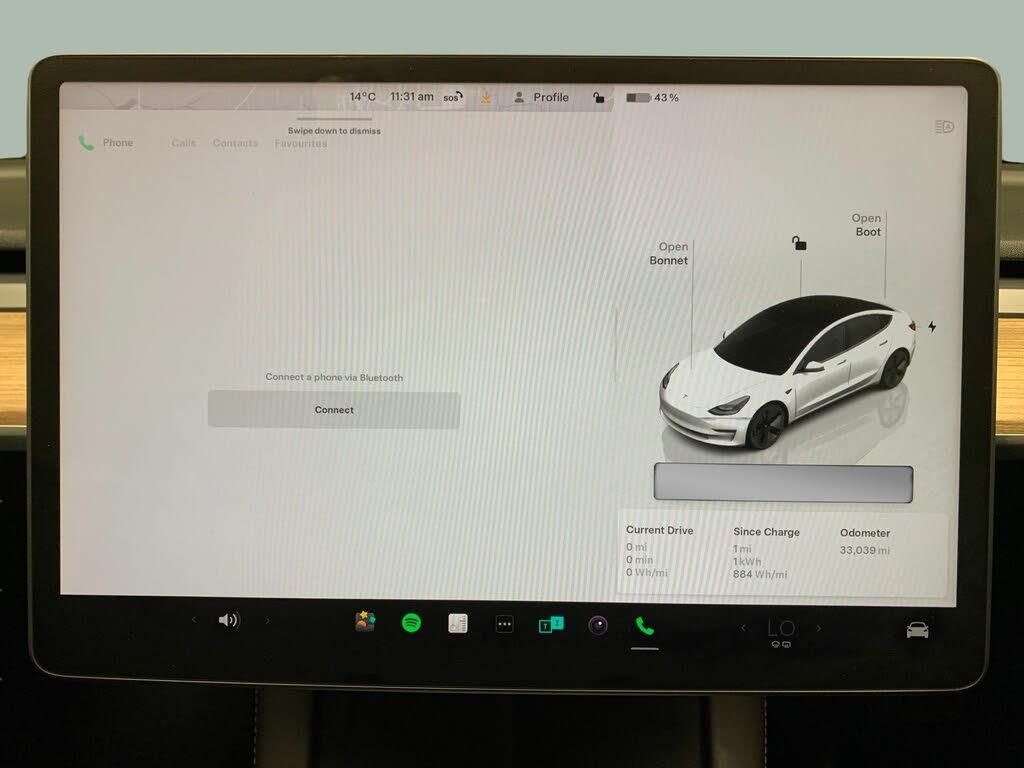Open the all apps three-dot launcher
Image resolution: width=1024 pixels, height=768 pixels.
click(x=504, y=624)
